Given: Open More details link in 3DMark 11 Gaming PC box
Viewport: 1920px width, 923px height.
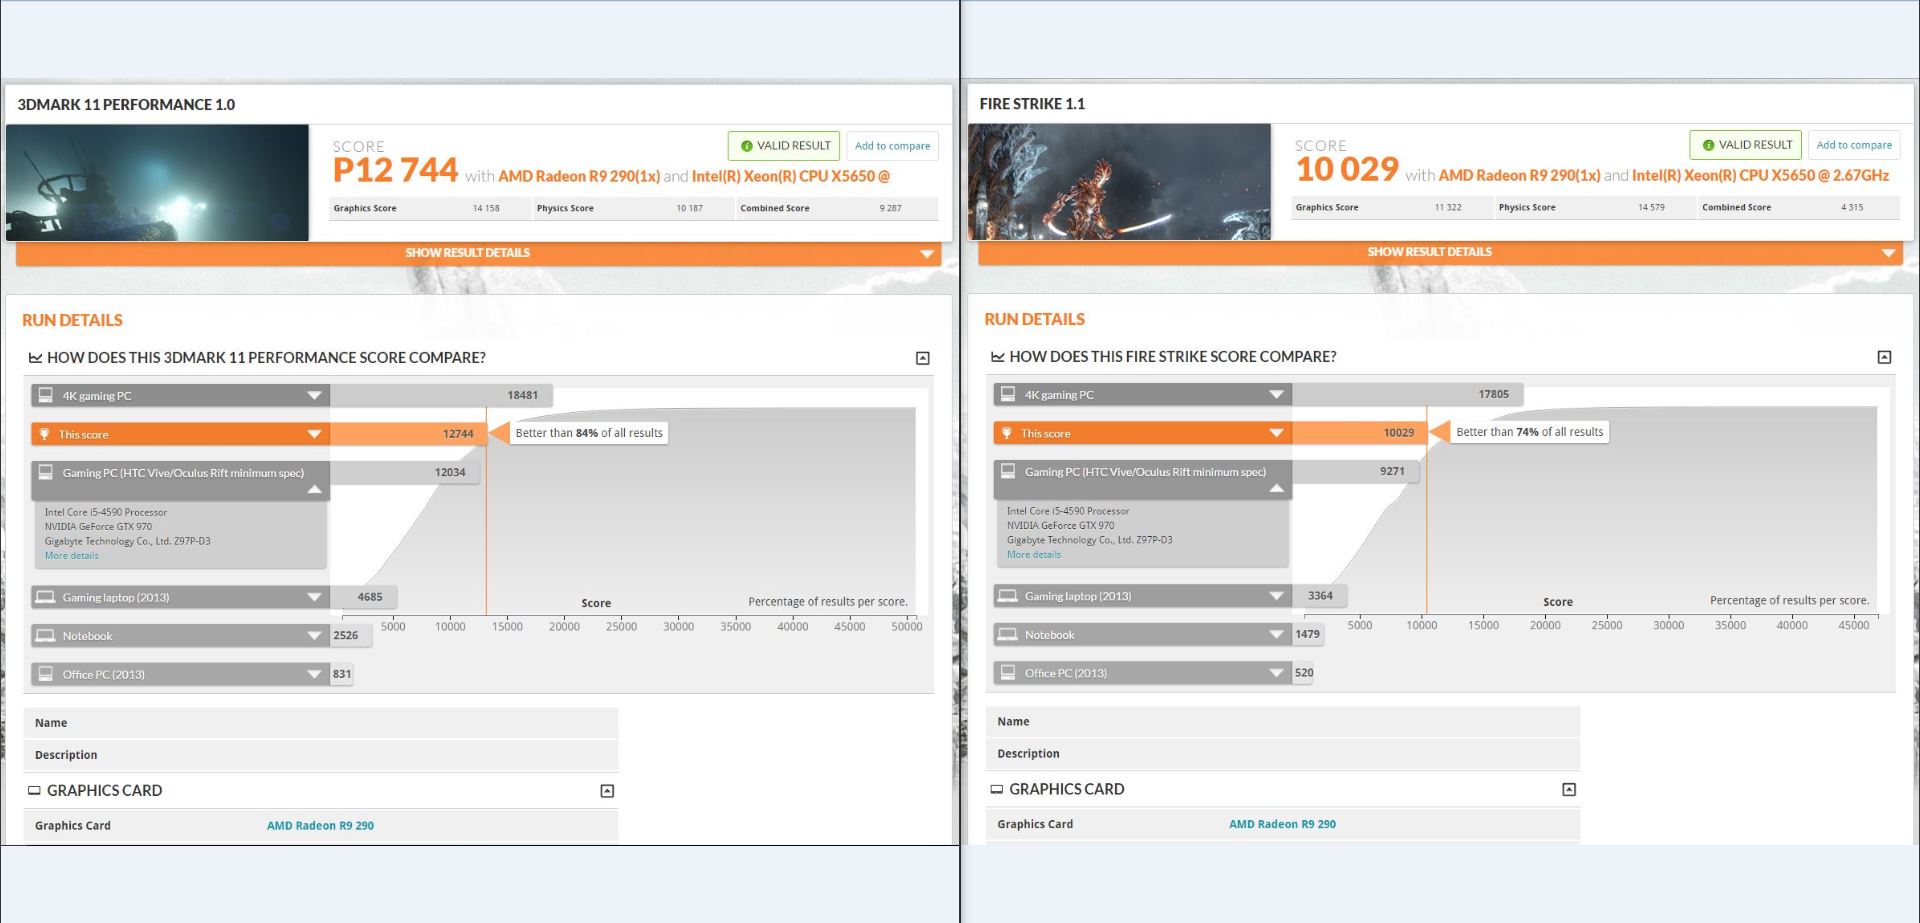Looking at the screenshot, I should [71, 556].
